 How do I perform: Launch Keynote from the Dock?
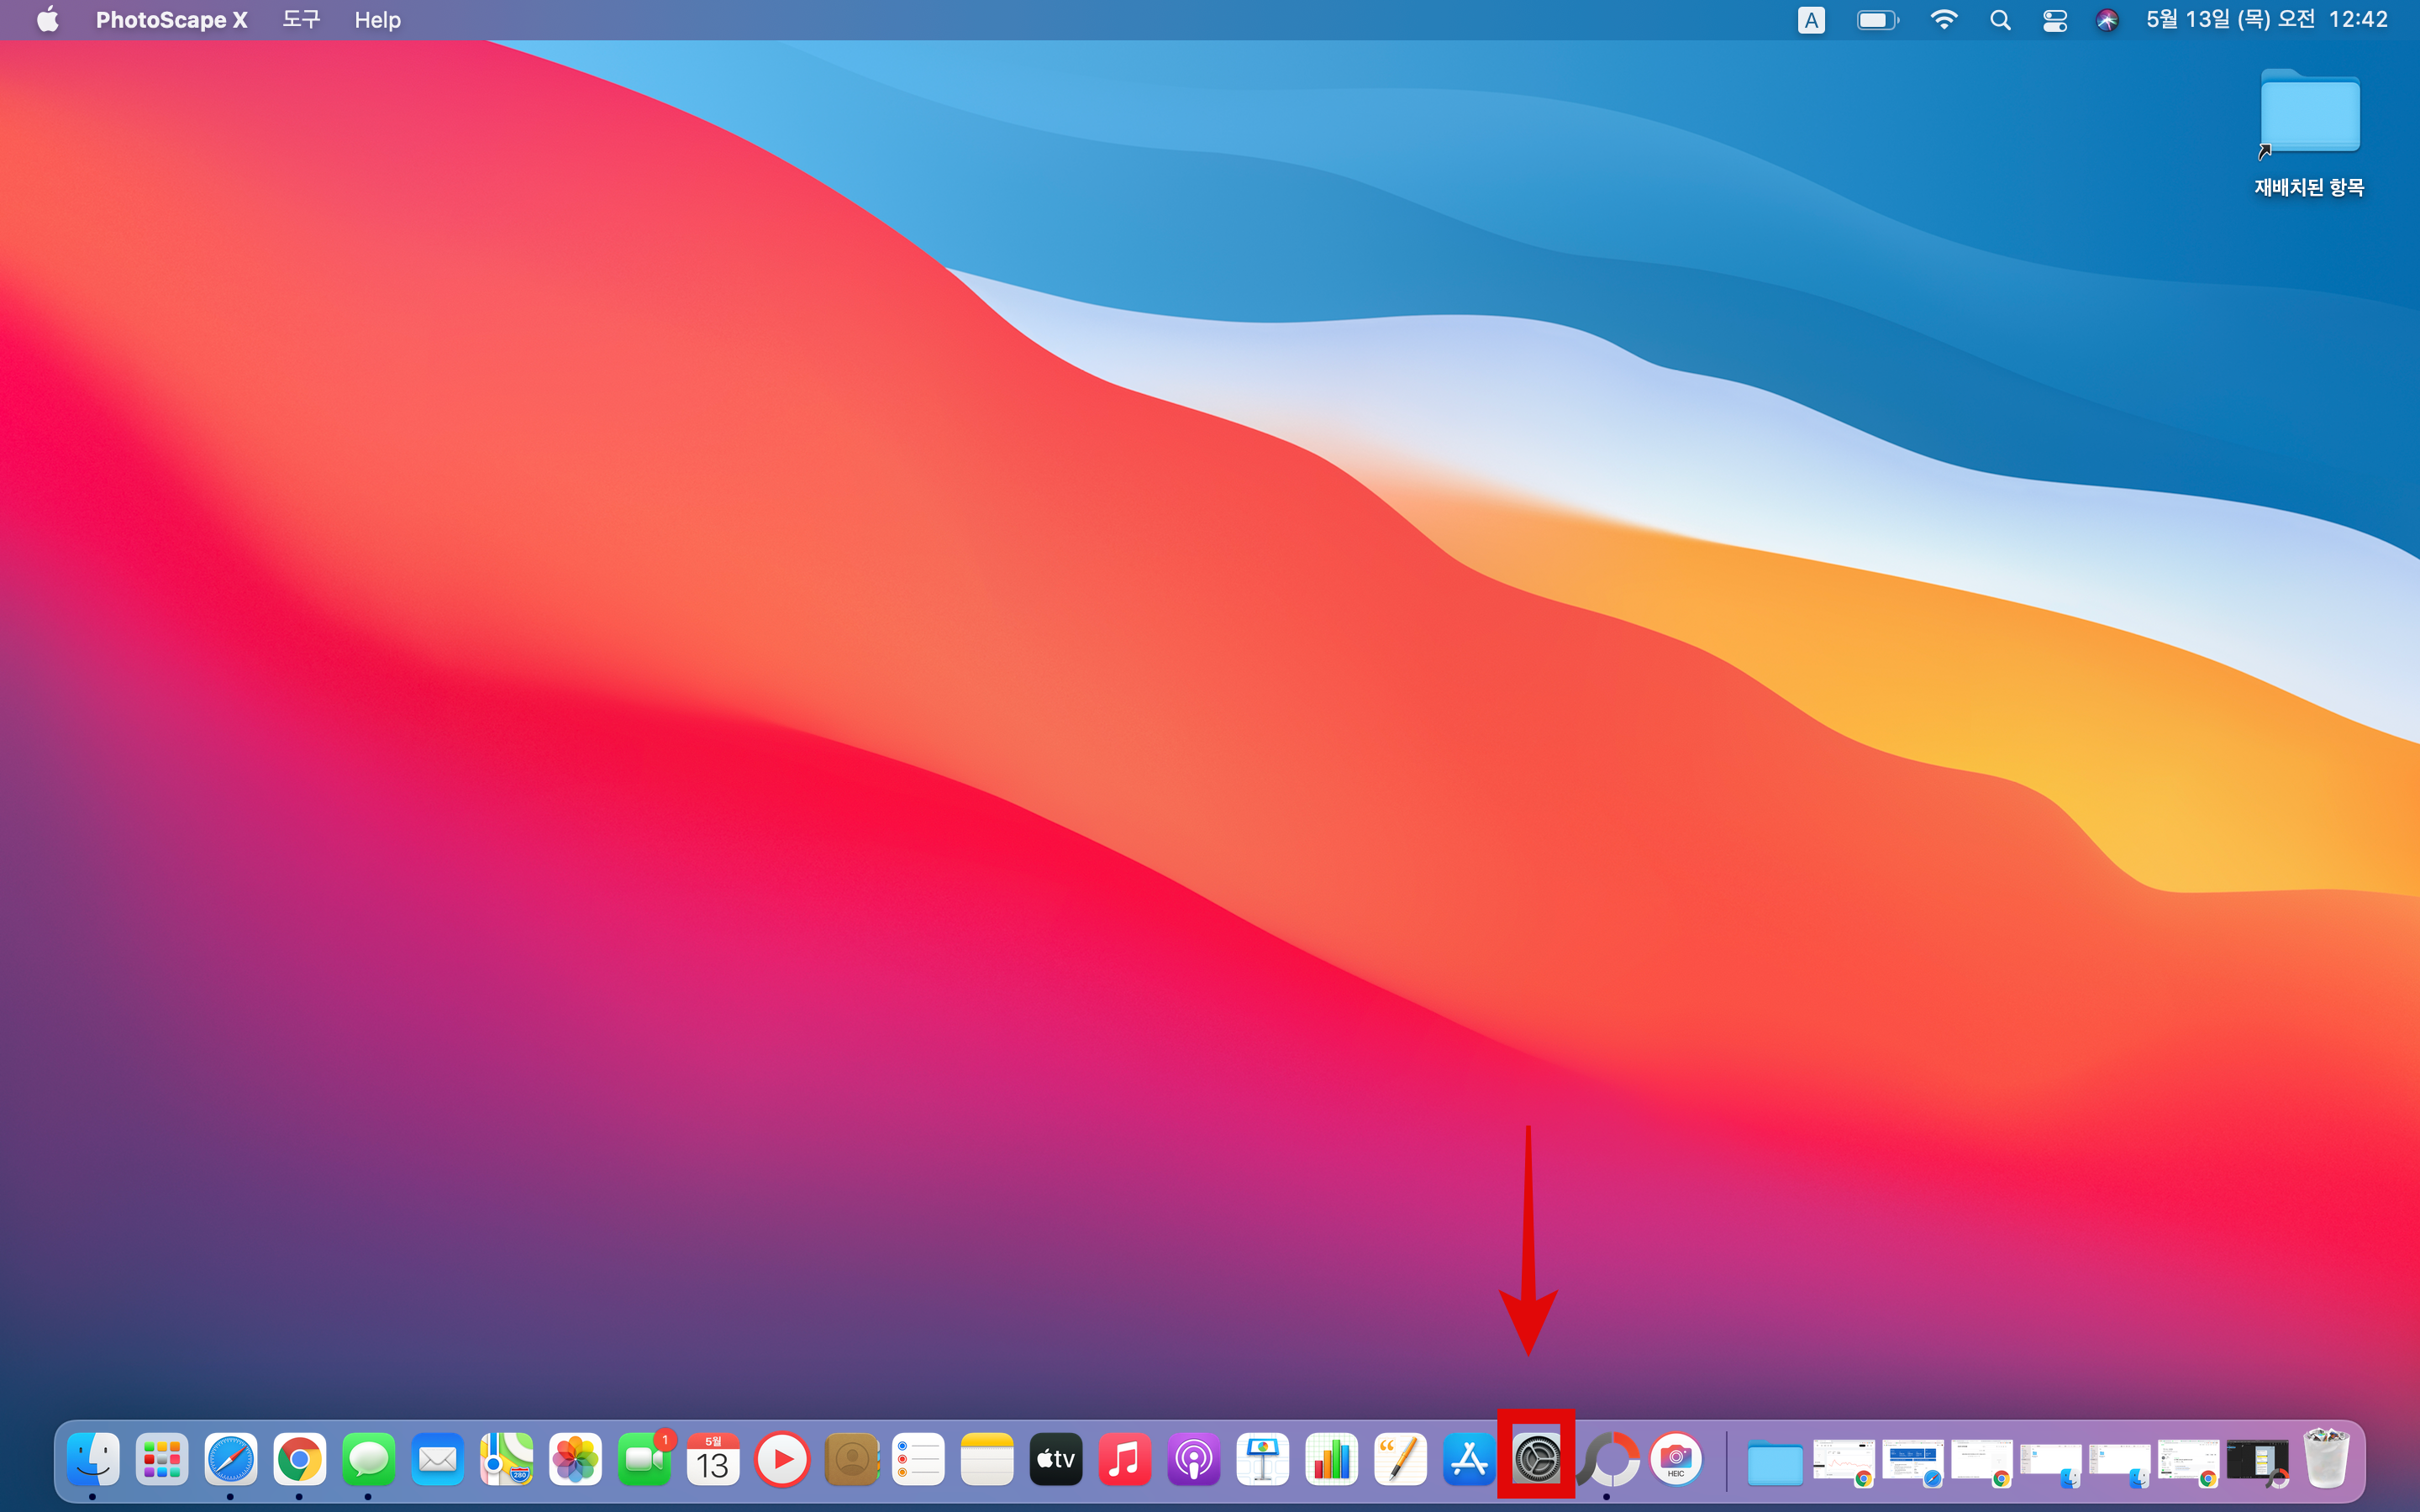[x=1262, y=1459]
